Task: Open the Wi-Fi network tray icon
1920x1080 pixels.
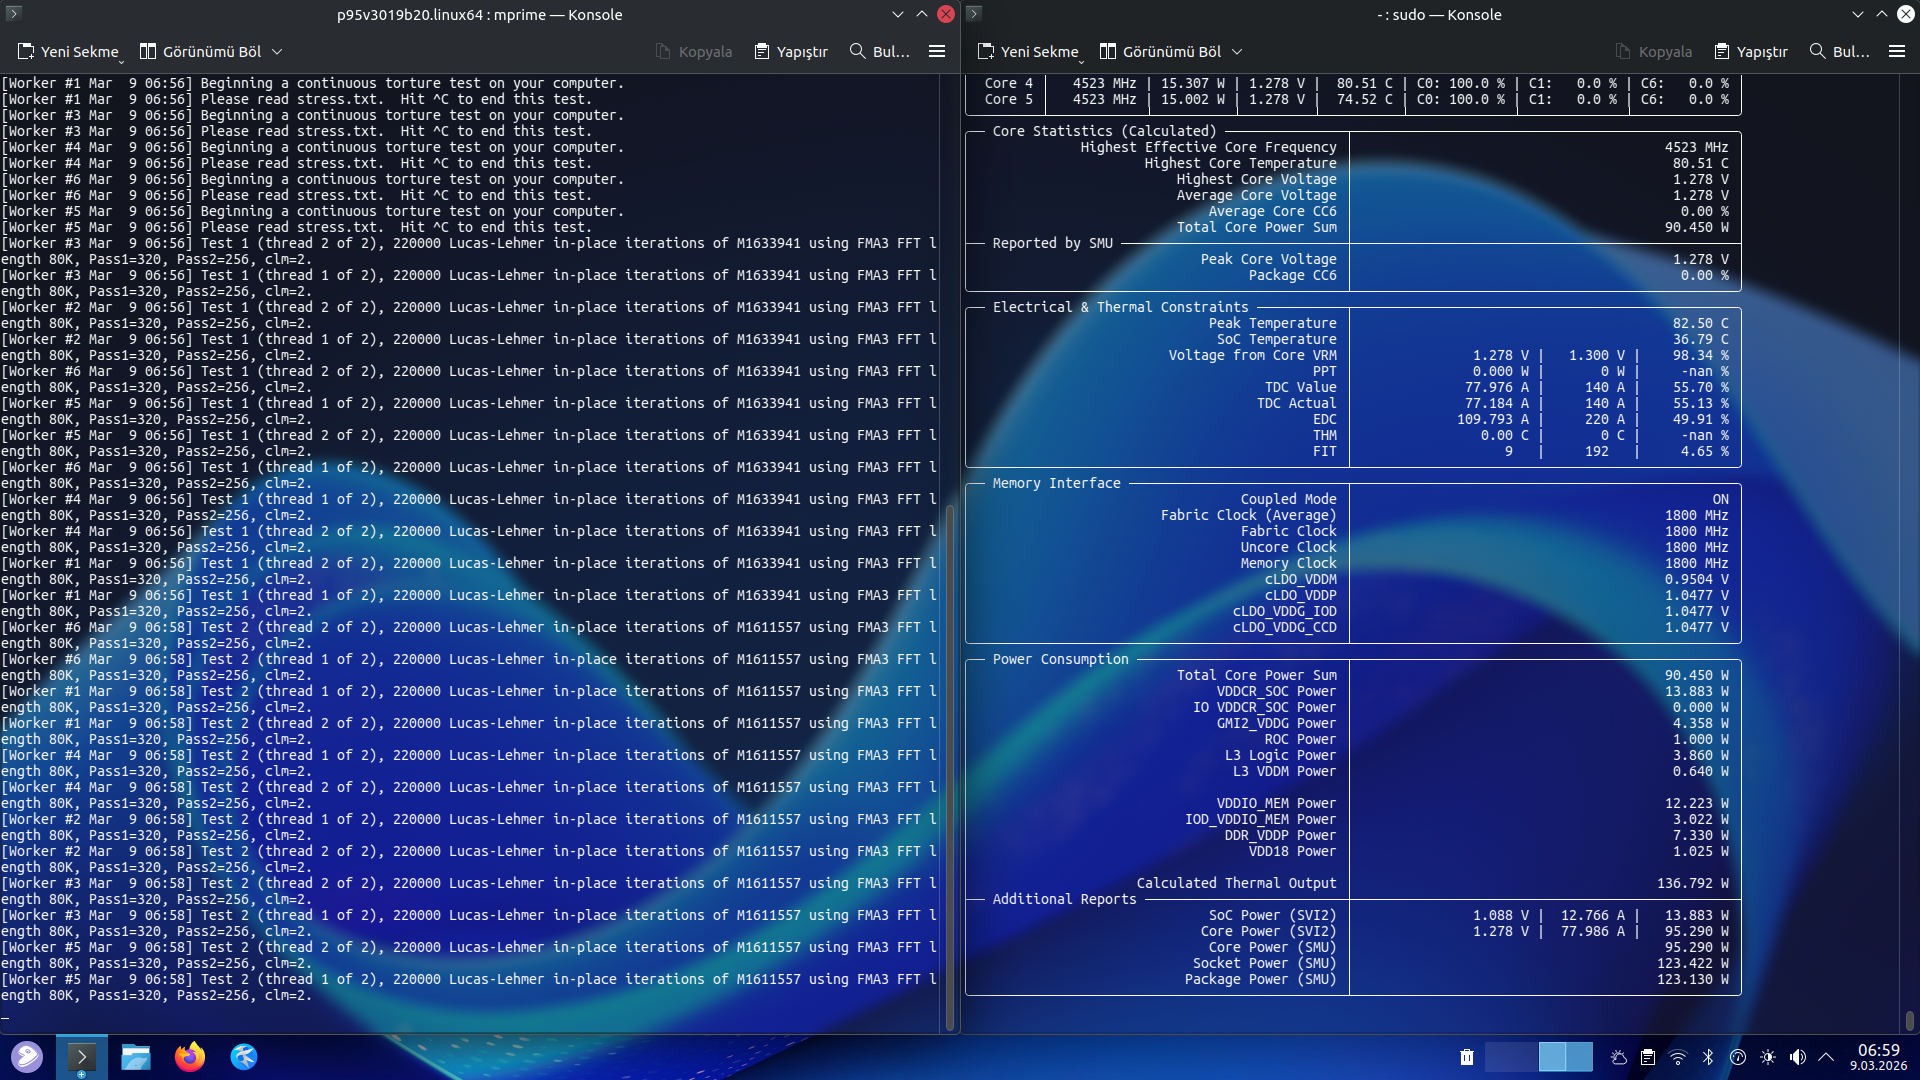Action: tap(1678, 1057)
